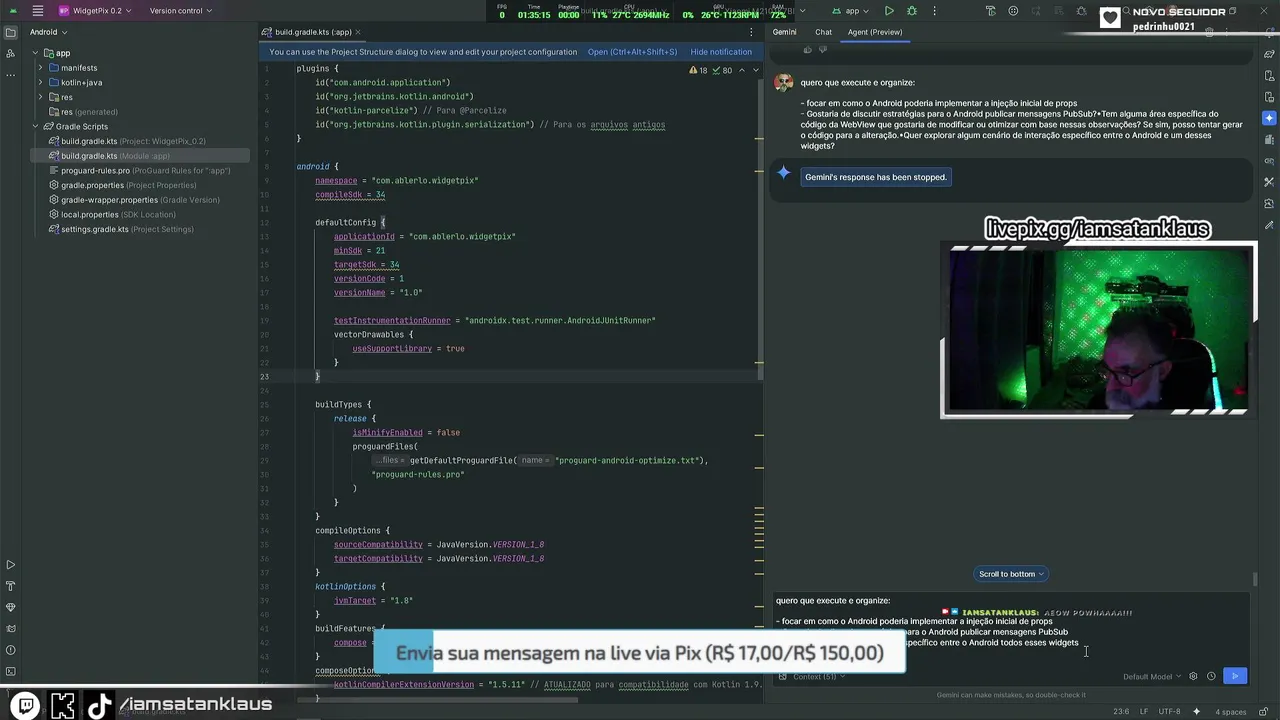Open settings.gradle.kts file
Screen dimensions: 1280x720
coord(121,229)
